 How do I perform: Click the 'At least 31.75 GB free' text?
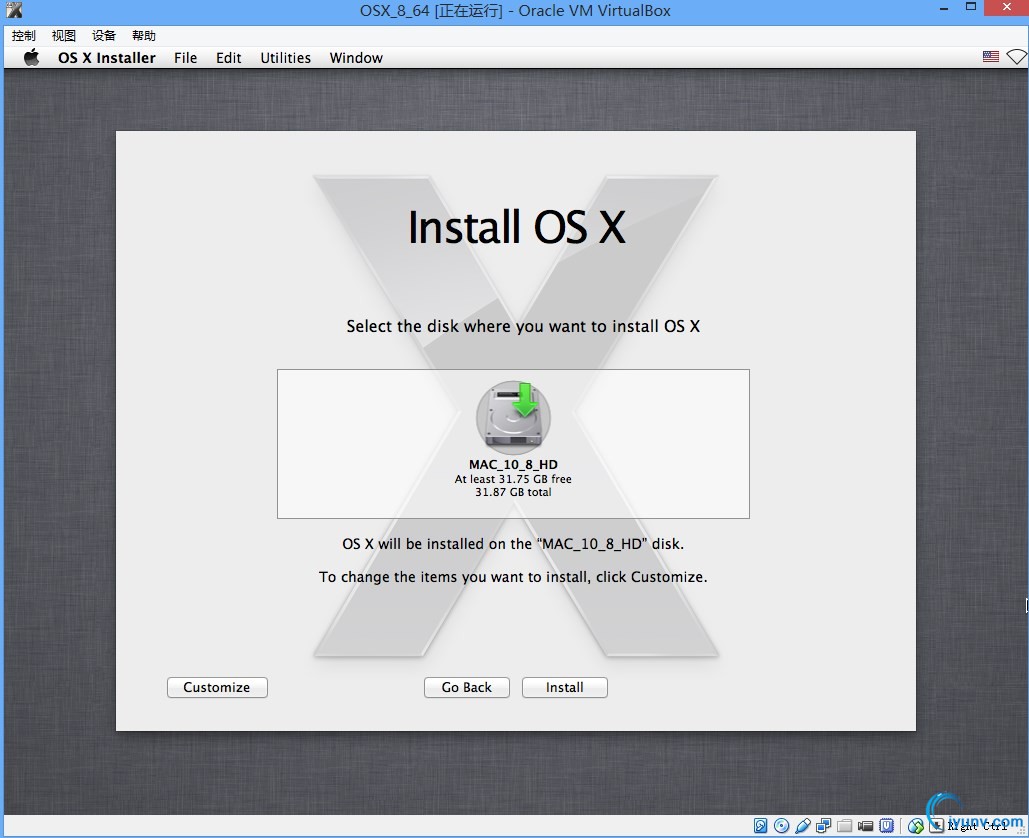pyautogui.click(x=513, y=479)
